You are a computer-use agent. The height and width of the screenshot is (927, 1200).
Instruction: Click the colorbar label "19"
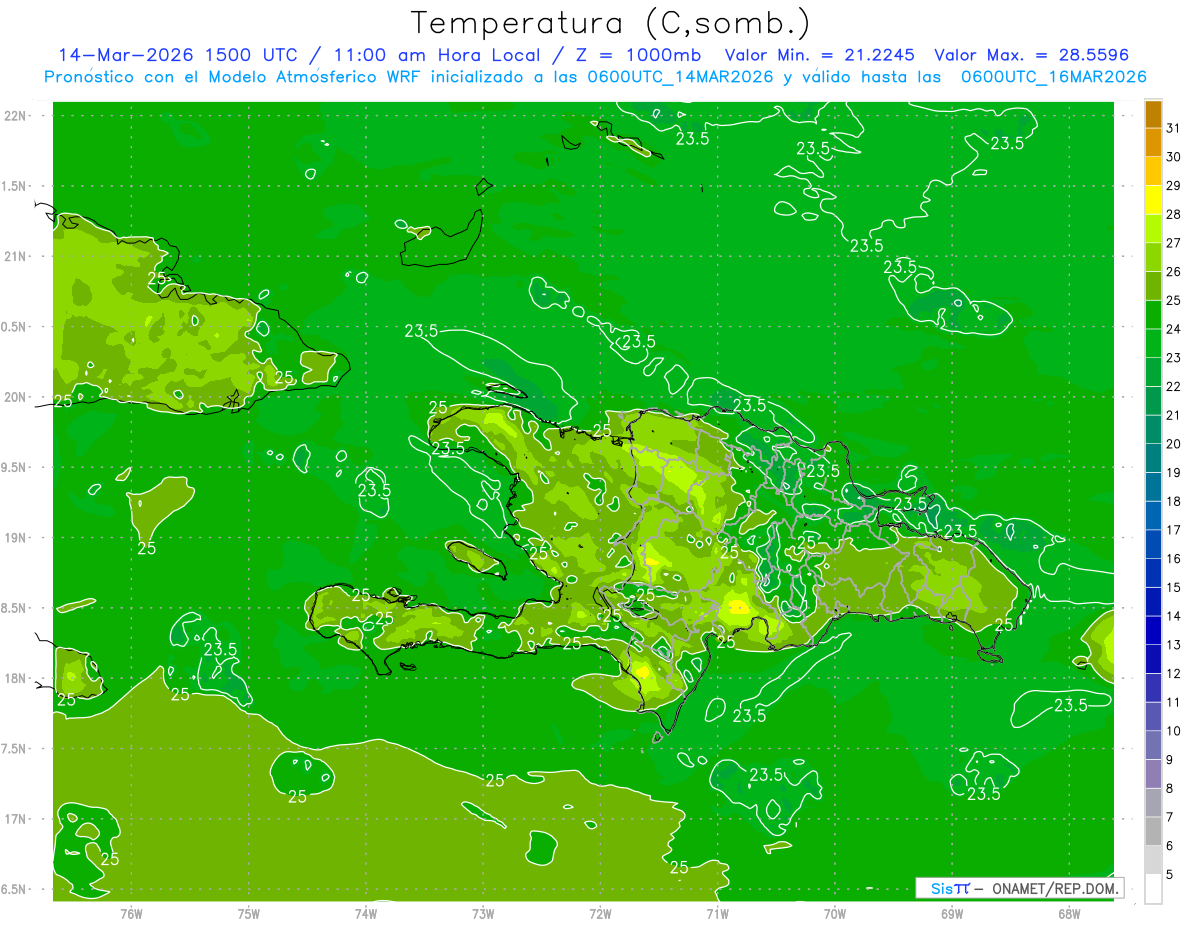(x=1174, y=473)
